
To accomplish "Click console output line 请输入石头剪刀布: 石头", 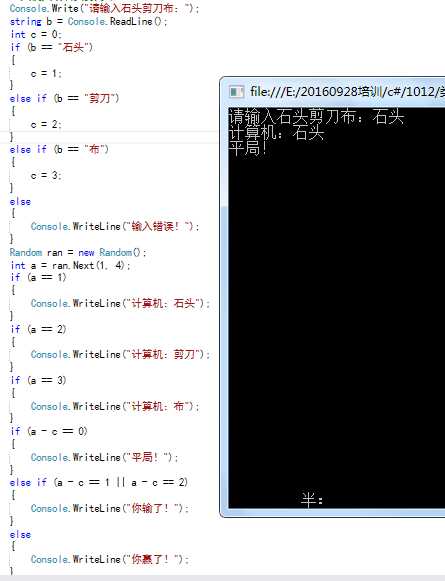I will click(316, 116).
